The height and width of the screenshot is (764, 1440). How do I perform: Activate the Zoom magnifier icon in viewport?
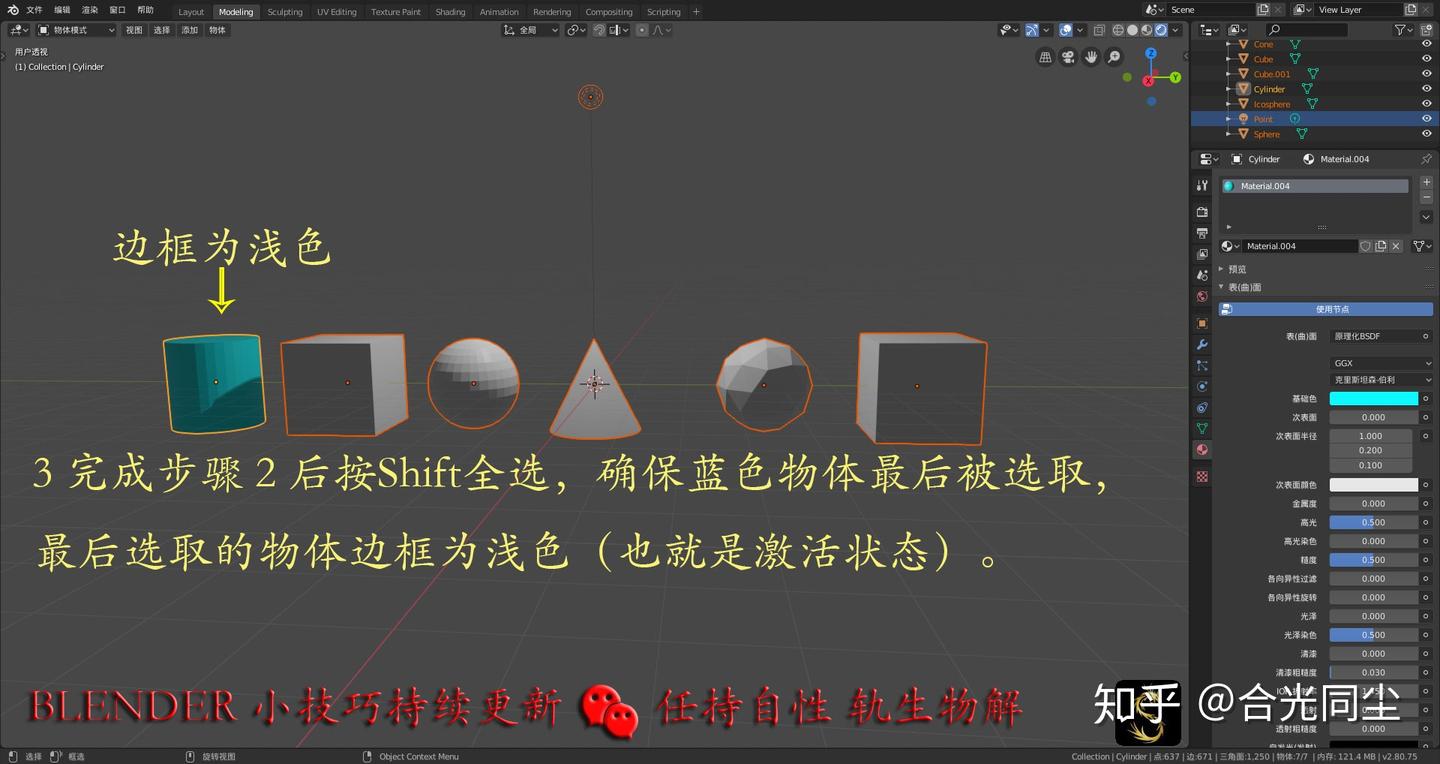tap(1113, 56)
